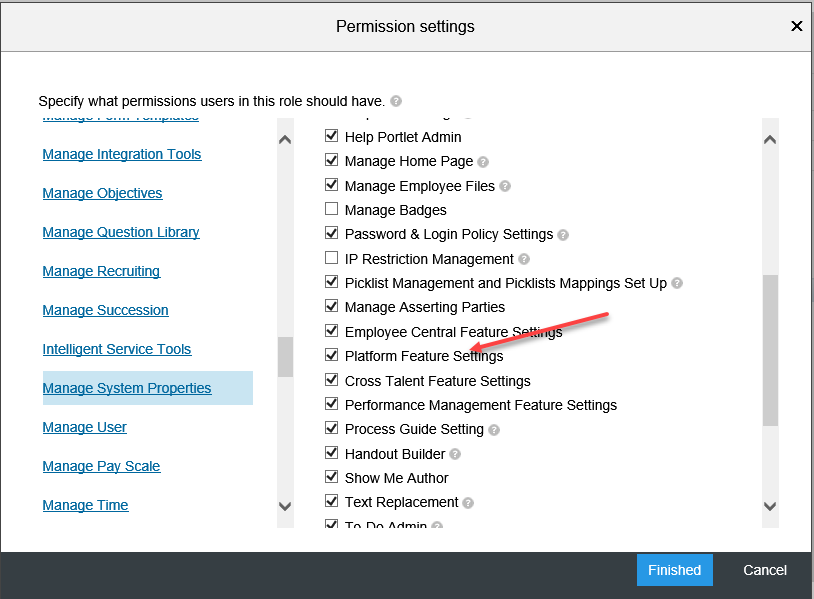Click help icon next to Text Replacement
The height and width of the screenshot is (599, 814).
coord(468,503)
